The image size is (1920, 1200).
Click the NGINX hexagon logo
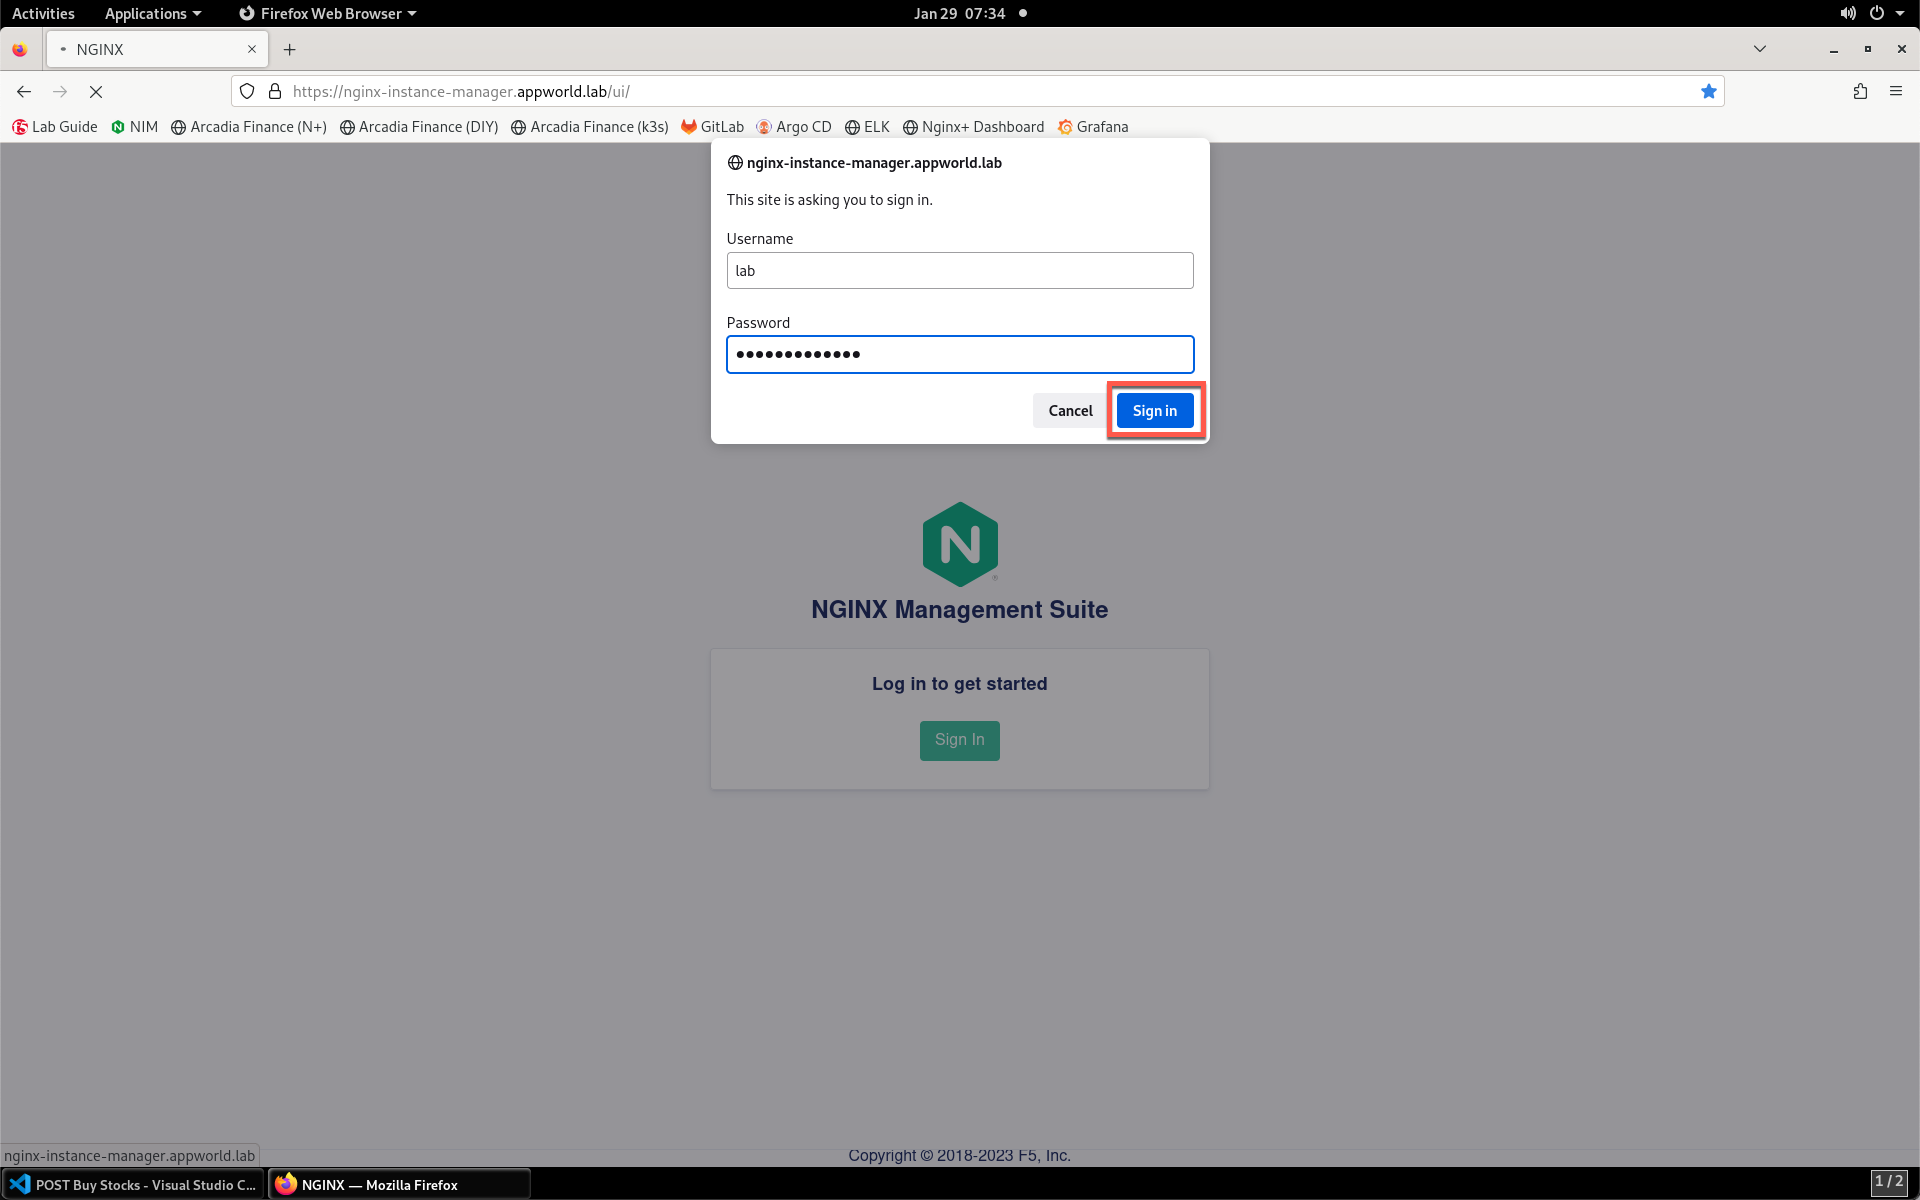pos(960,544)
